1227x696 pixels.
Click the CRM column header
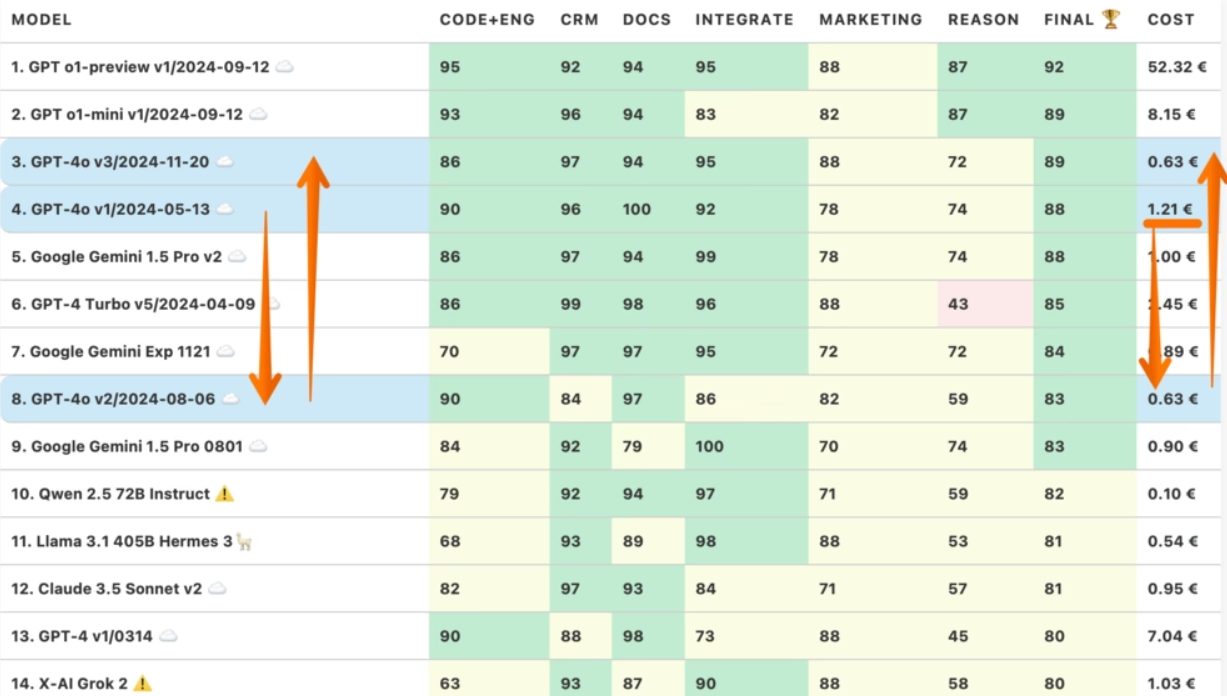pos(579,20)
